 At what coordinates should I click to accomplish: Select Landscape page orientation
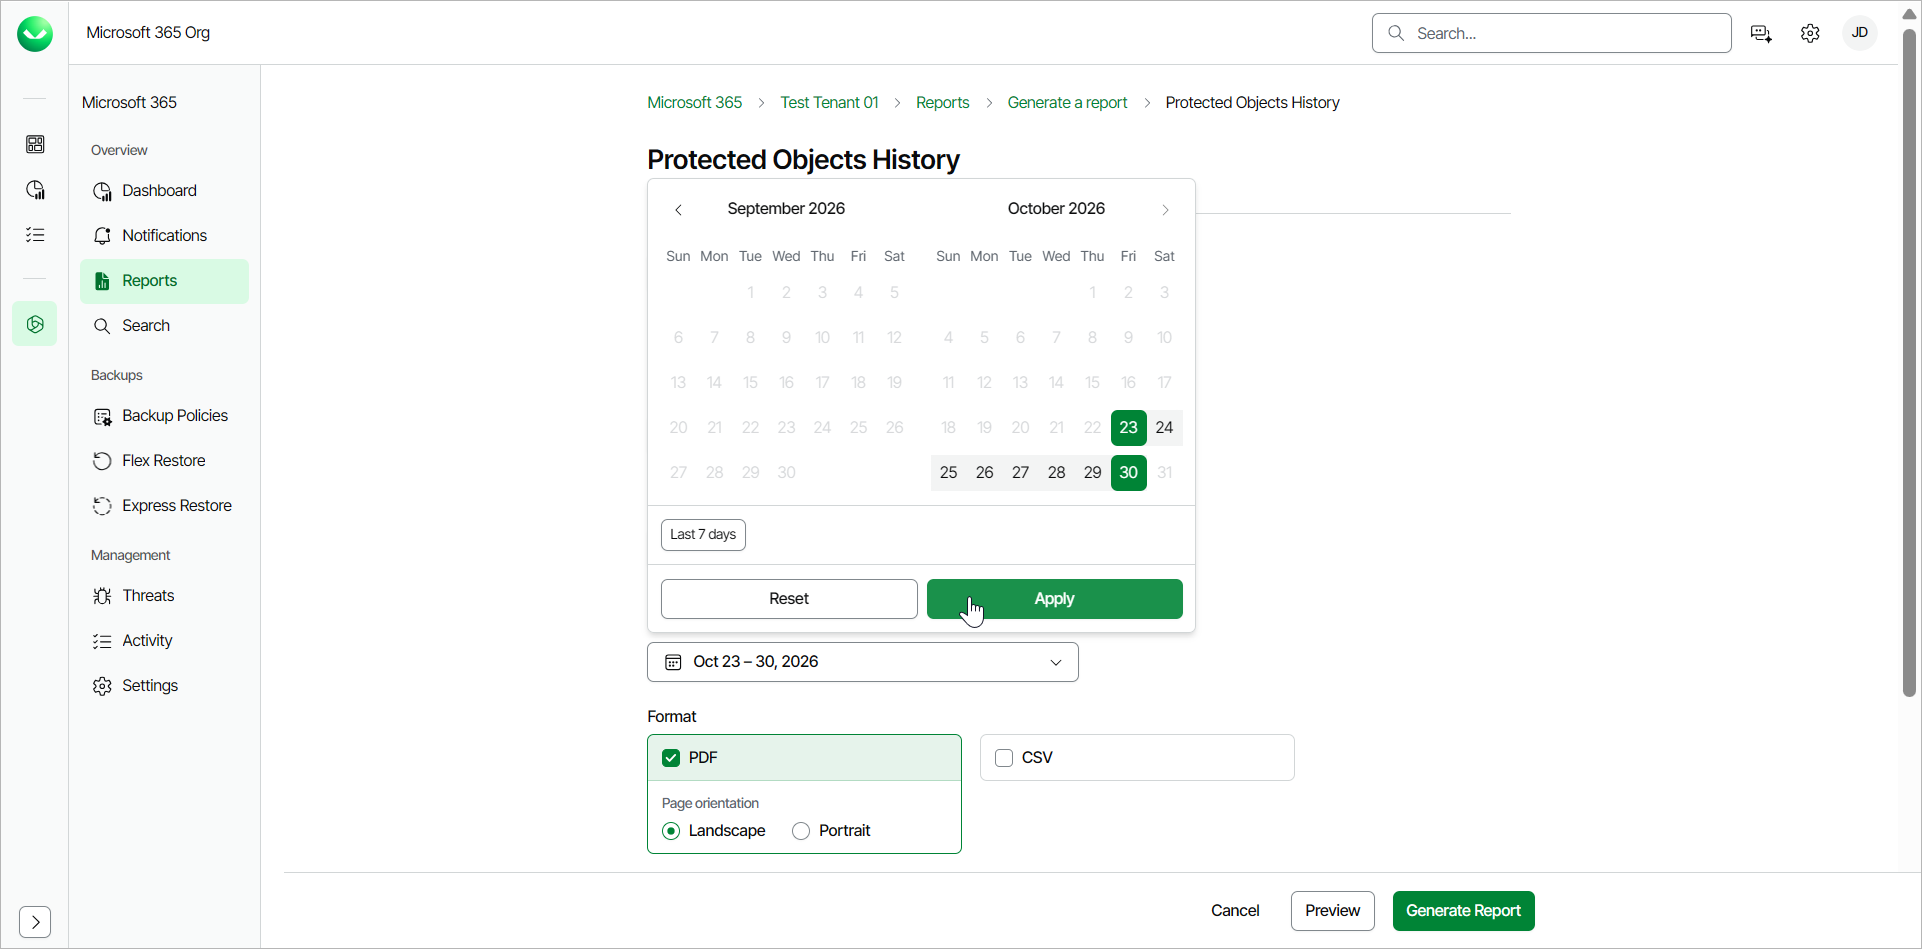671,831
